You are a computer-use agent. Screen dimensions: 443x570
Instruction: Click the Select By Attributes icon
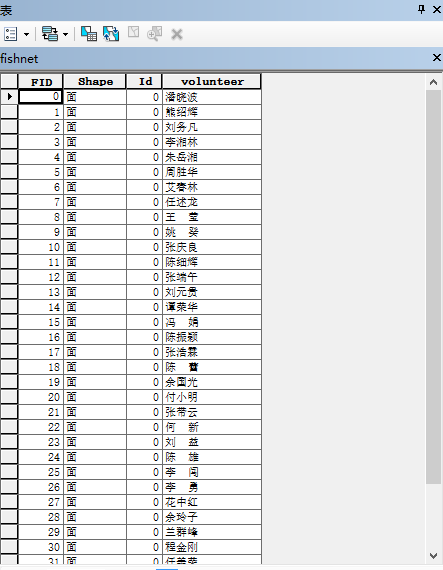(89, 34)
